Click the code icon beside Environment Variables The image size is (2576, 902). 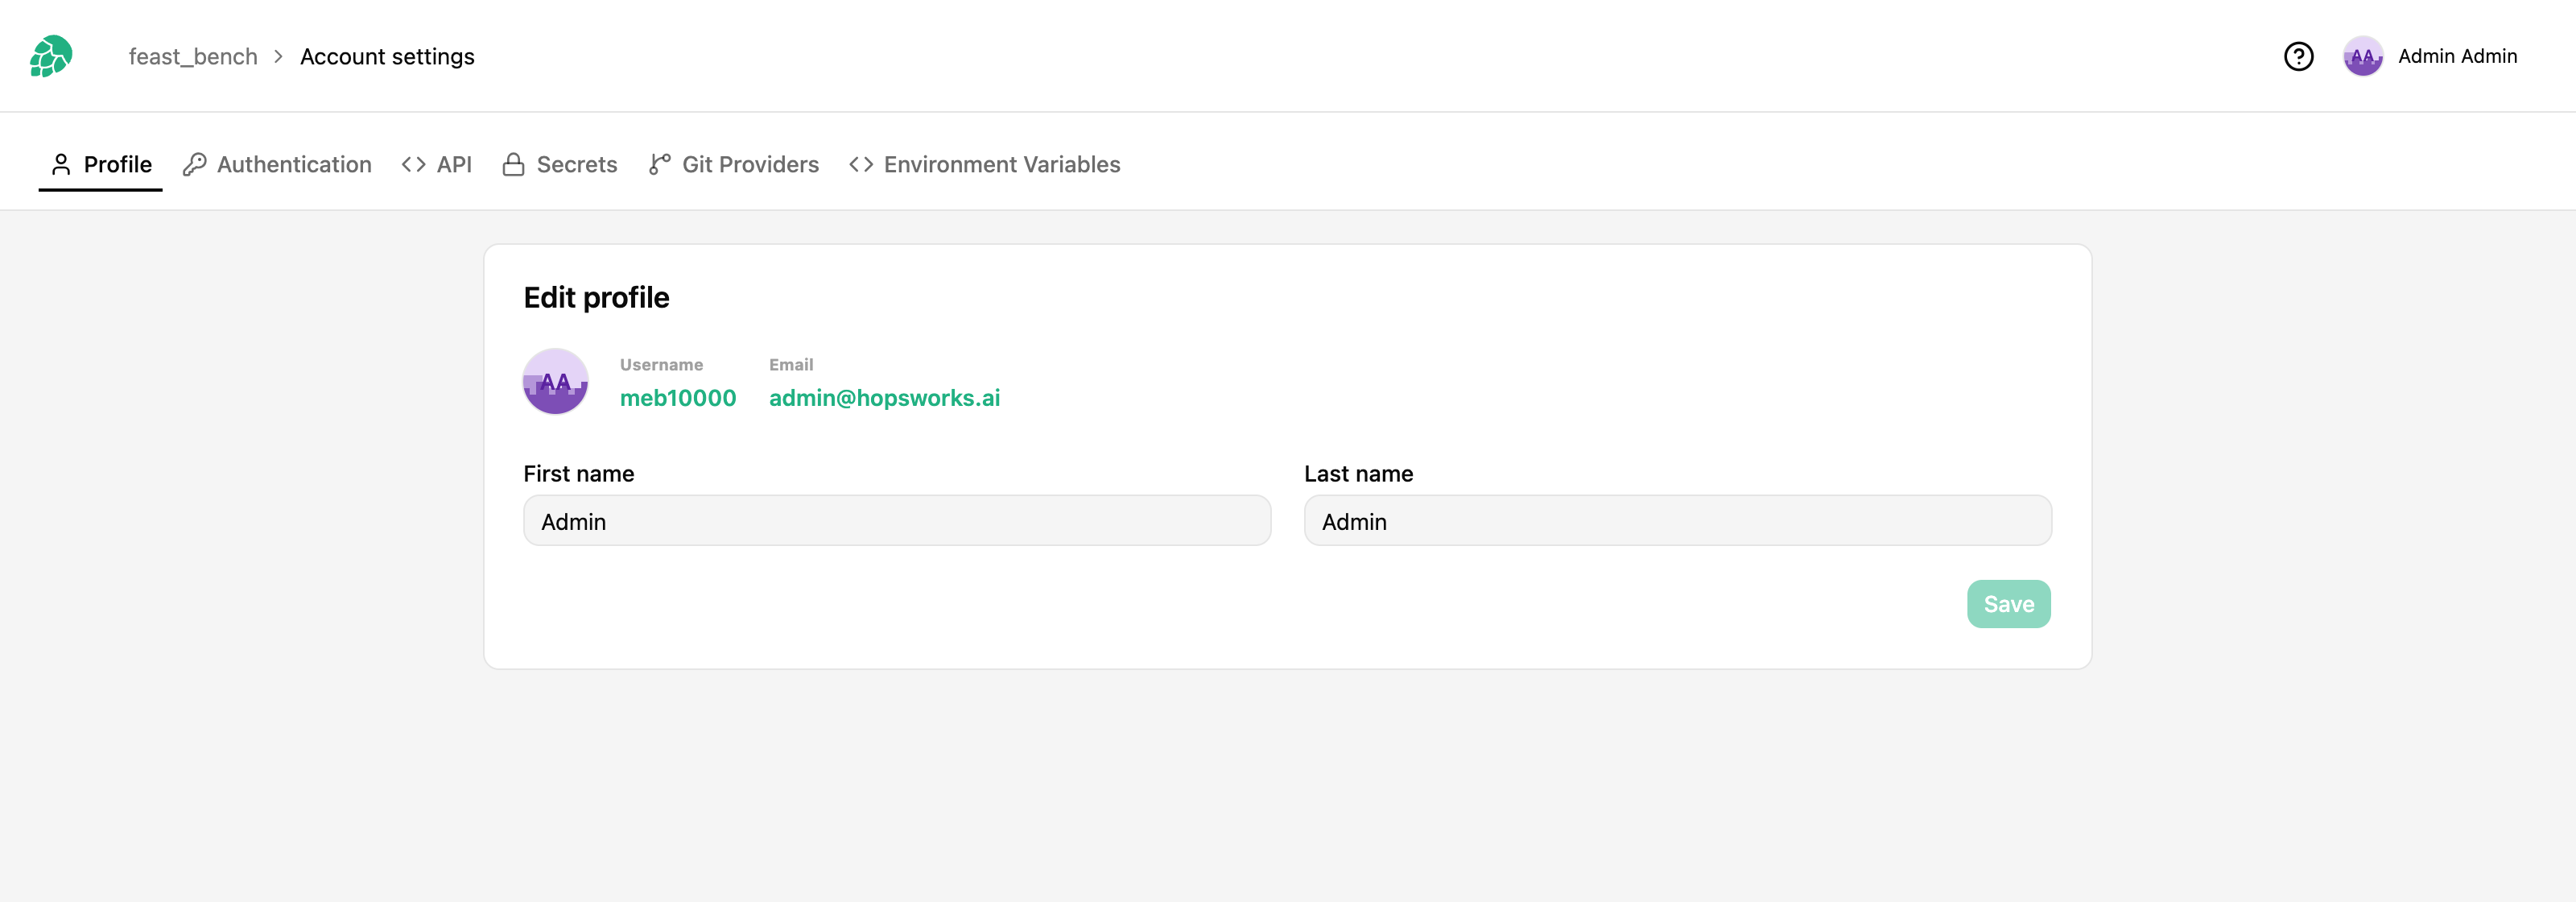pyautogui.click(x=861, y=164)
